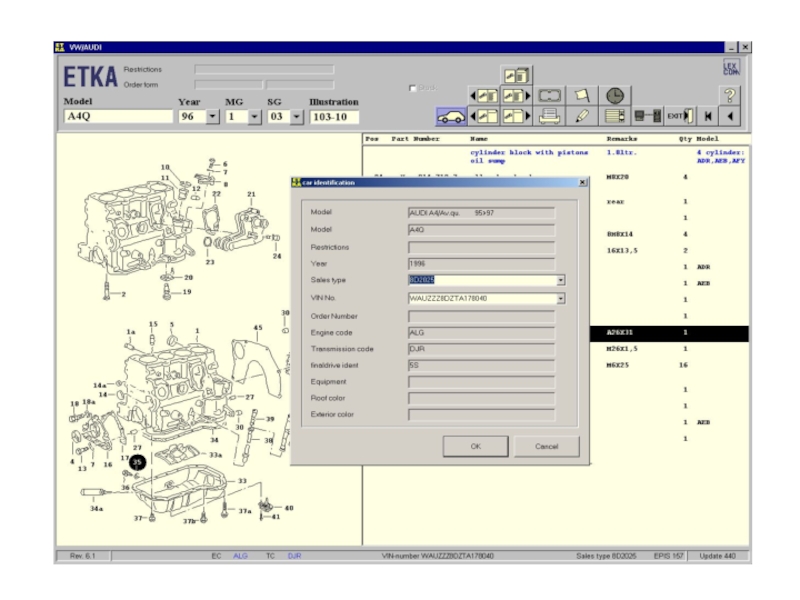
Task: Click the 'cylinder block with pistons' heading
Action: pyautogui.click(x=529, y=153)
